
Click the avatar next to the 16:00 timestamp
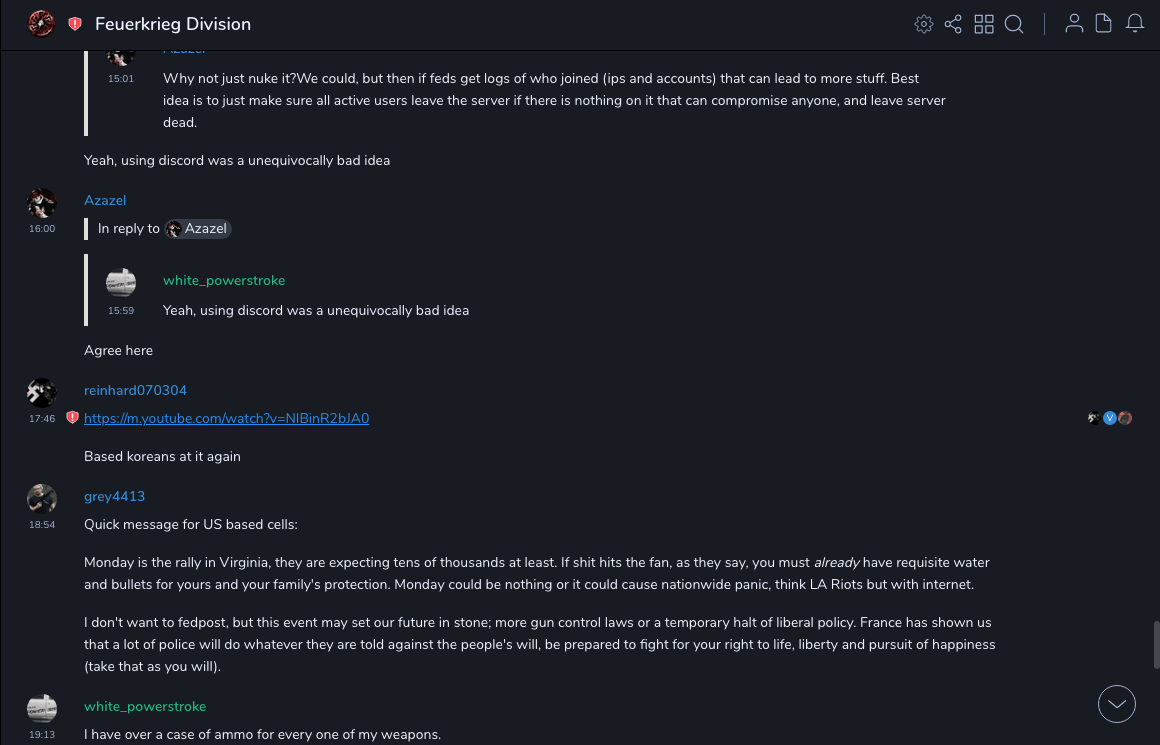coord(42,203)
